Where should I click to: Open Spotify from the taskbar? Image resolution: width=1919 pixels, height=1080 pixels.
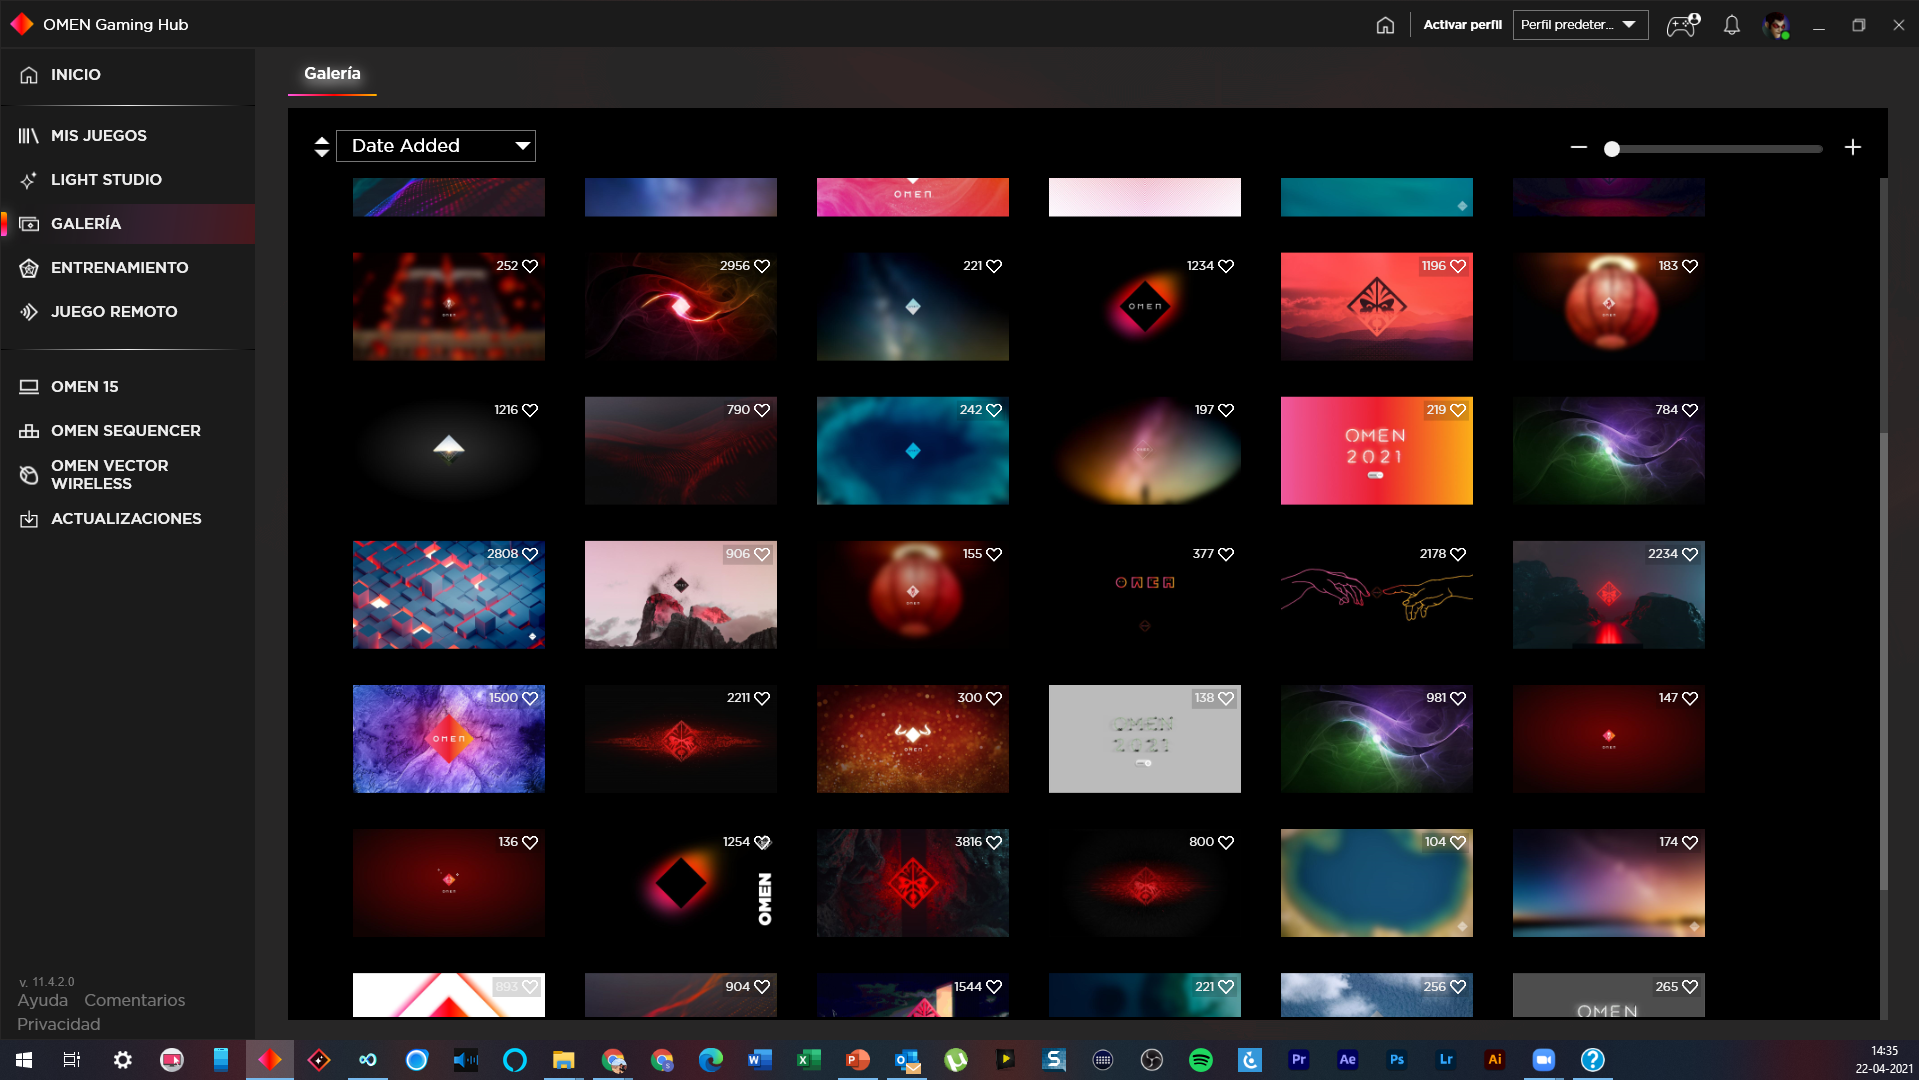tap(1200, 1059)
